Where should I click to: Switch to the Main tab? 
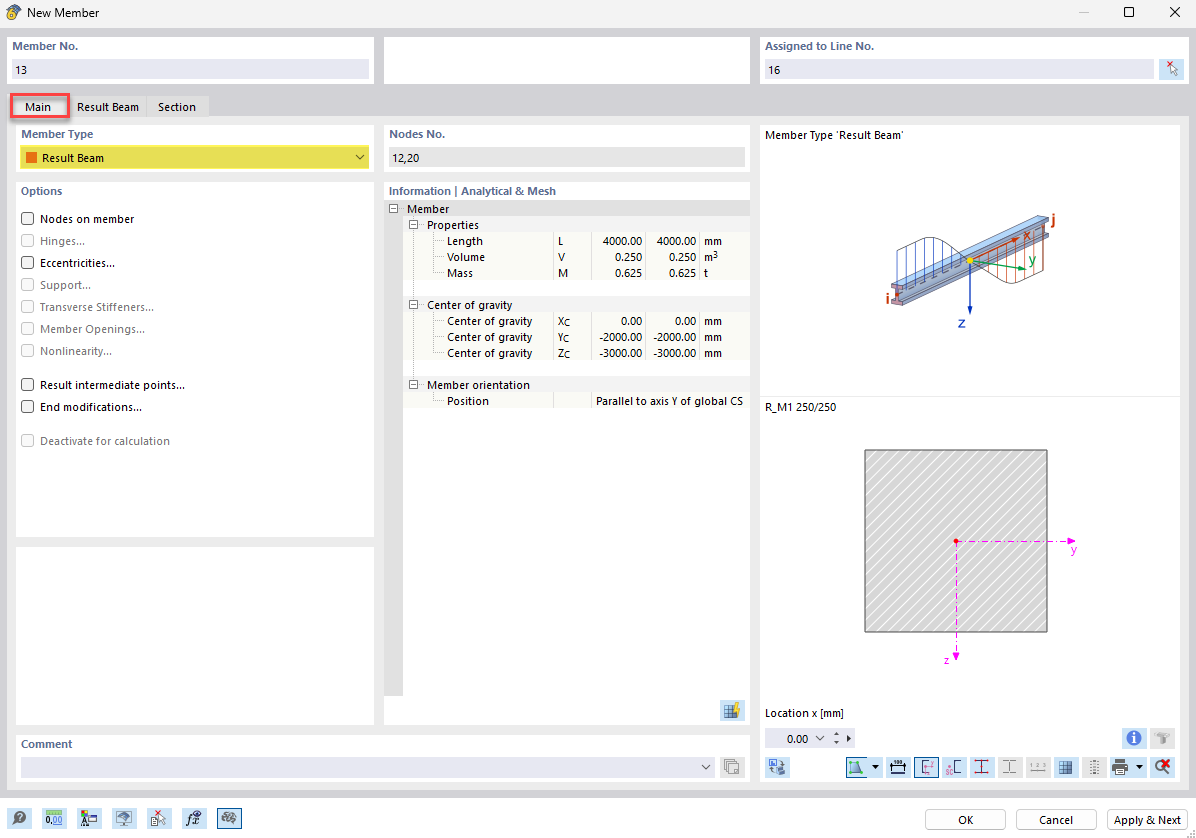pos(38,107)
